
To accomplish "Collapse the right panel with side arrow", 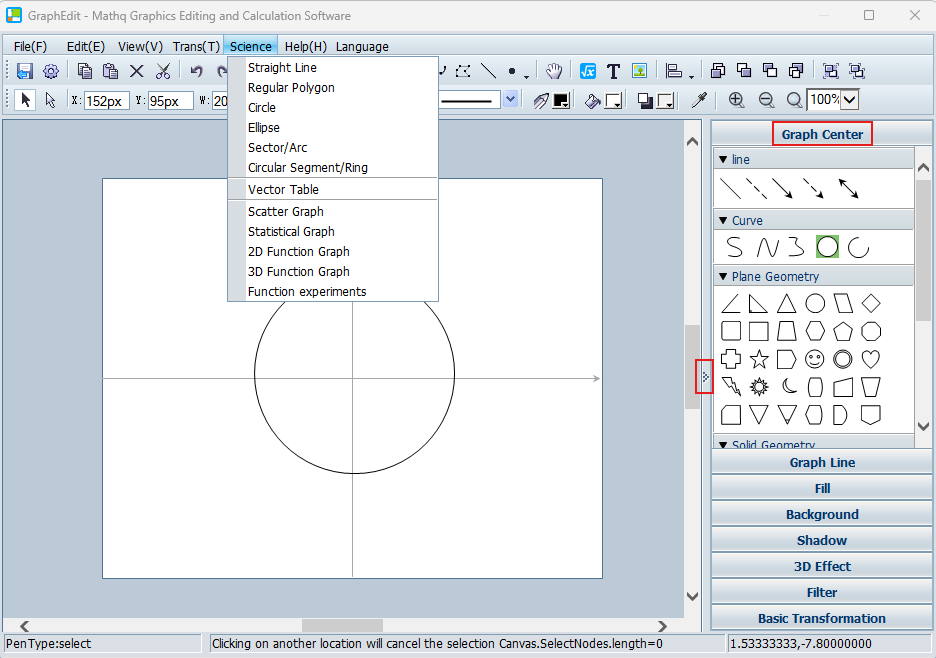I will [x=705, y=377].
